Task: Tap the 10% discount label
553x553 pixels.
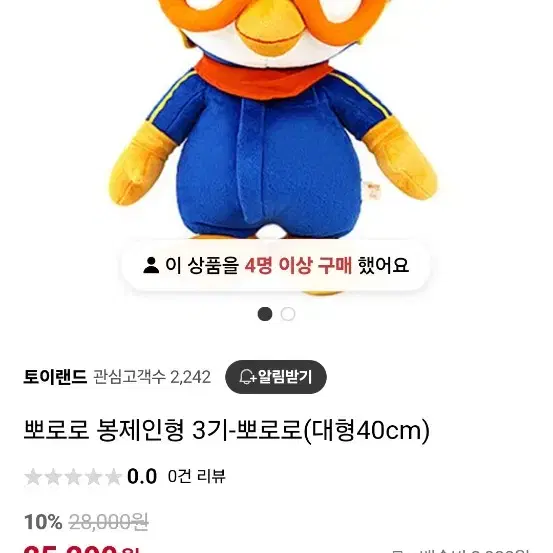Action: click(x=43, y=522)
